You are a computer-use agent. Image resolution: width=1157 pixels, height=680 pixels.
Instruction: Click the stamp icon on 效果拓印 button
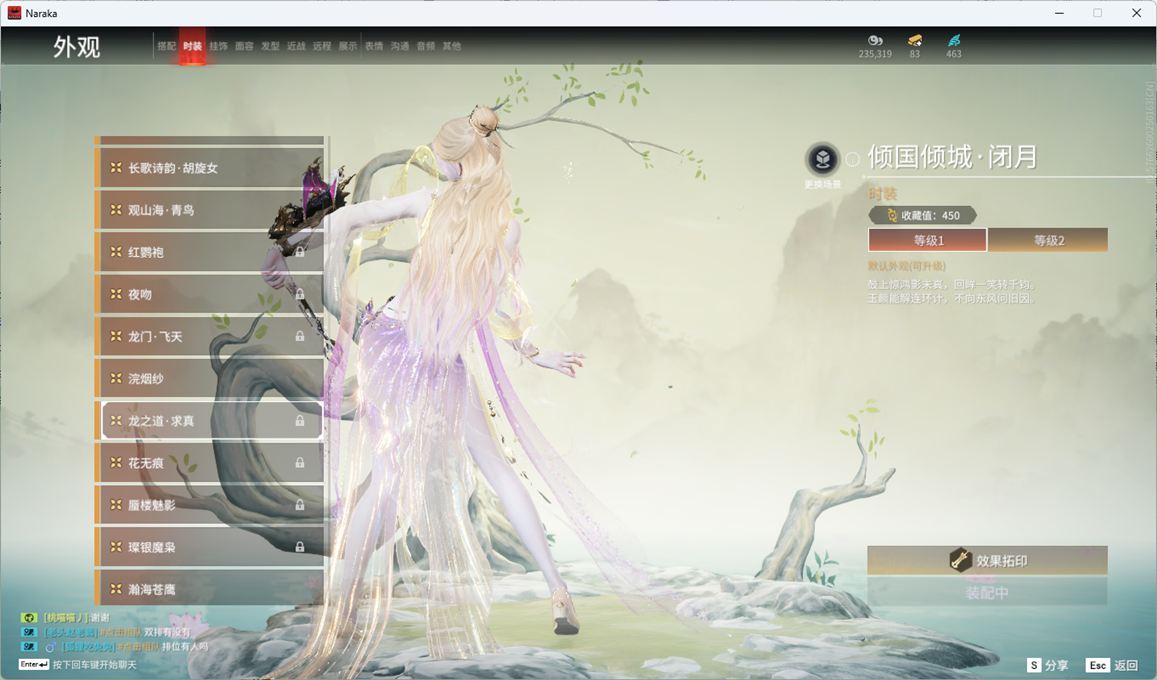959,560
